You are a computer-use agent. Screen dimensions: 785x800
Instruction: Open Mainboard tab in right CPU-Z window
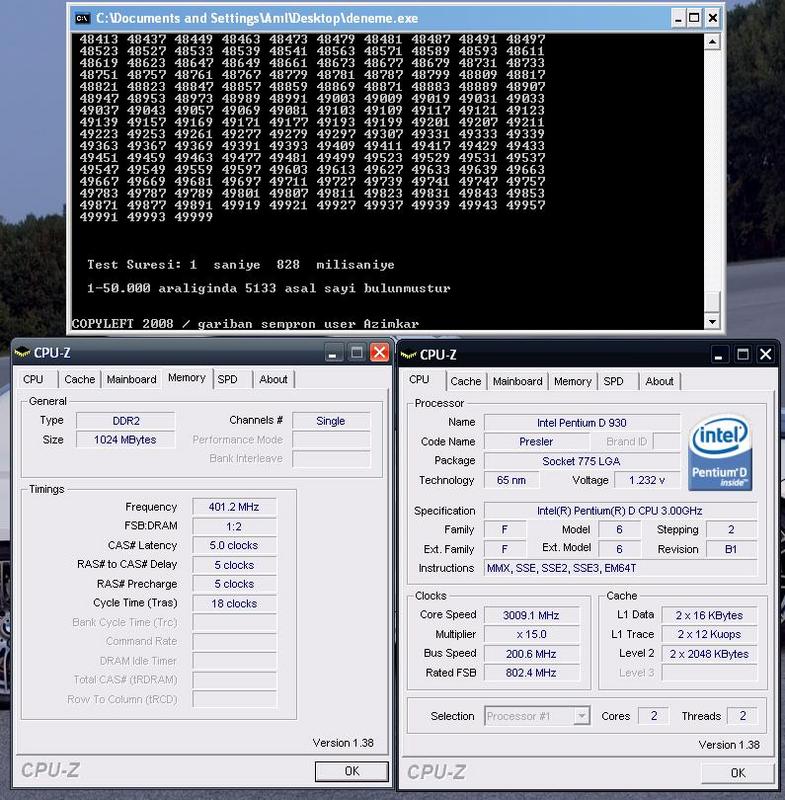(x=518, y=381)
